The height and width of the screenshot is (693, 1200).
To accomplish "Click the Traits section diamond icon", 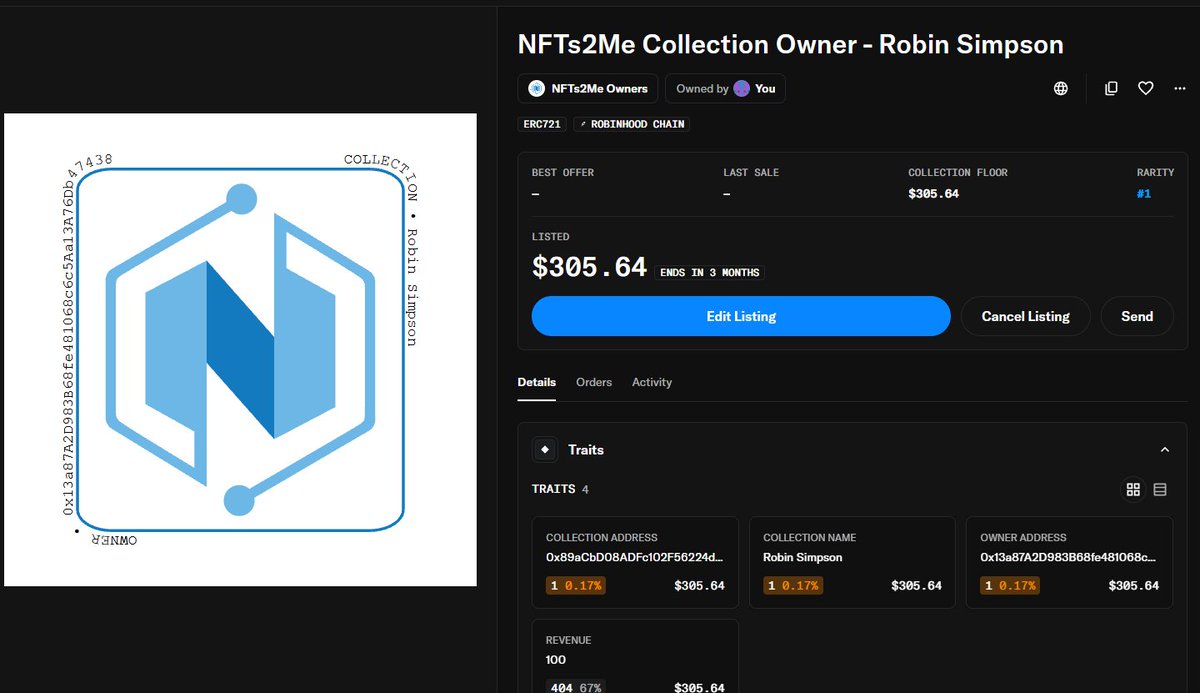I will [545, 450].
